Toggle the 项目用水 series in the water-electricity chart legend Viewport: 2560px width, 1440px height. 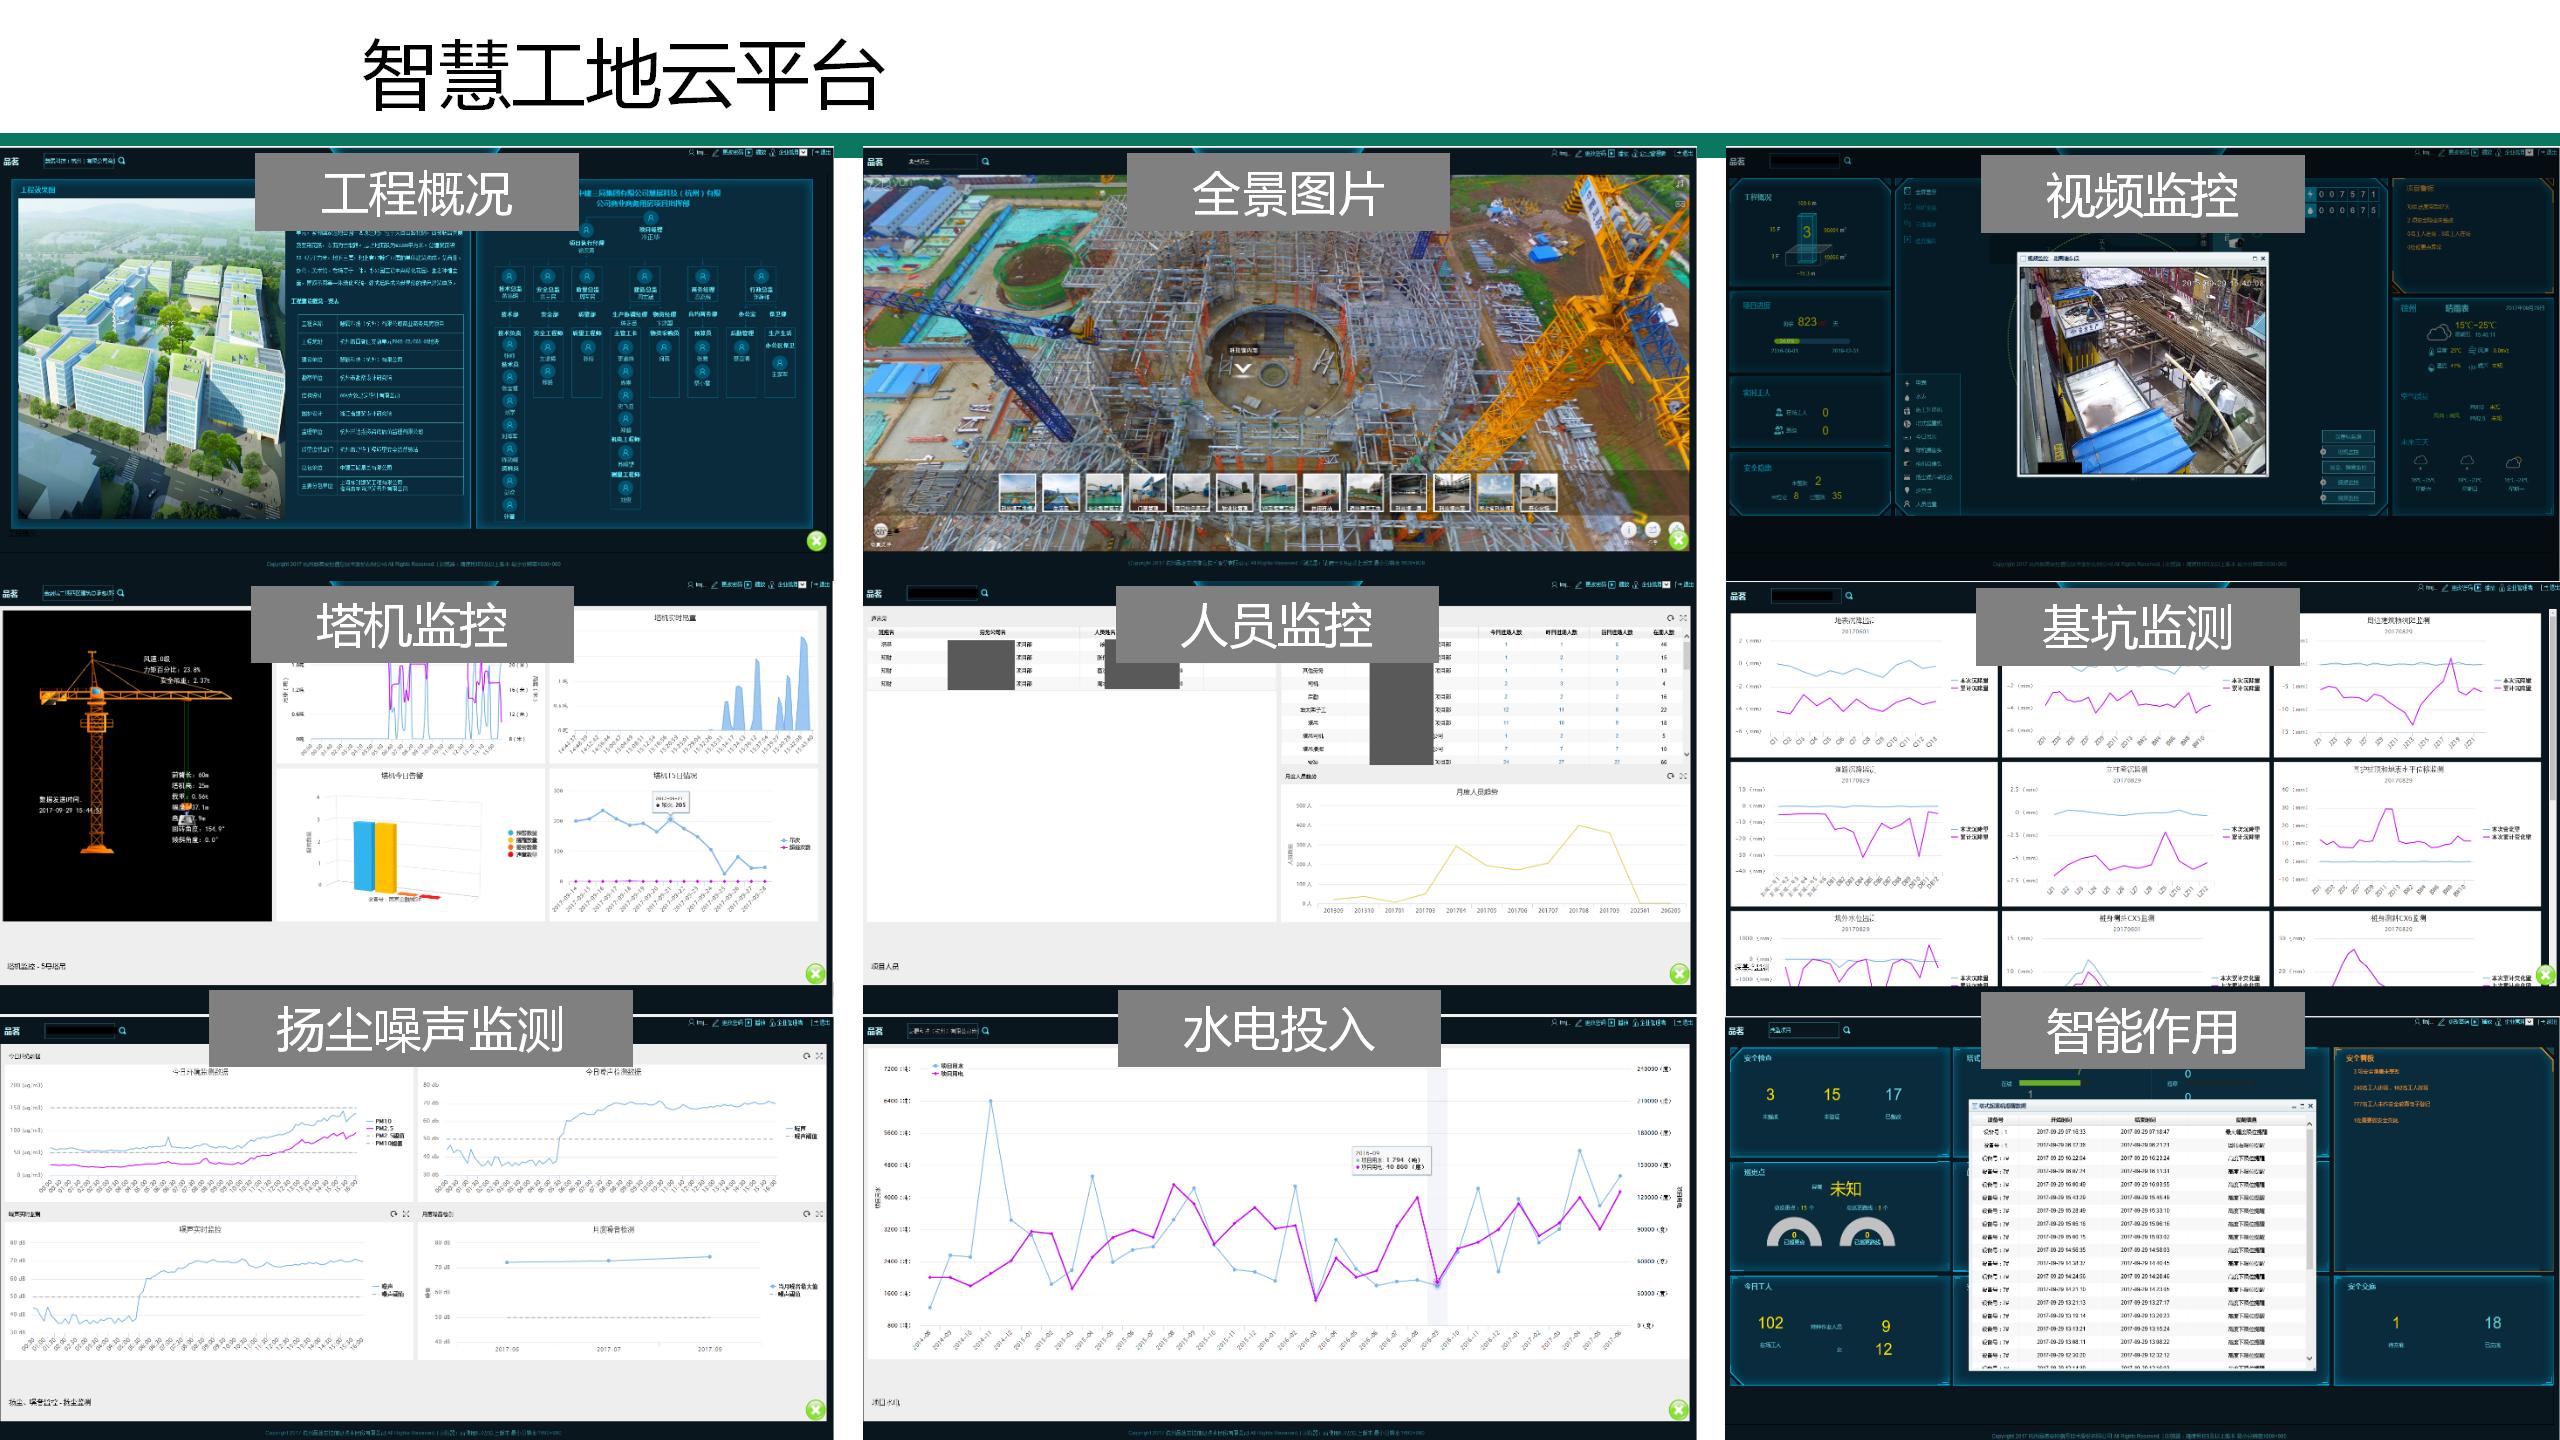[x=948, y=1066]
